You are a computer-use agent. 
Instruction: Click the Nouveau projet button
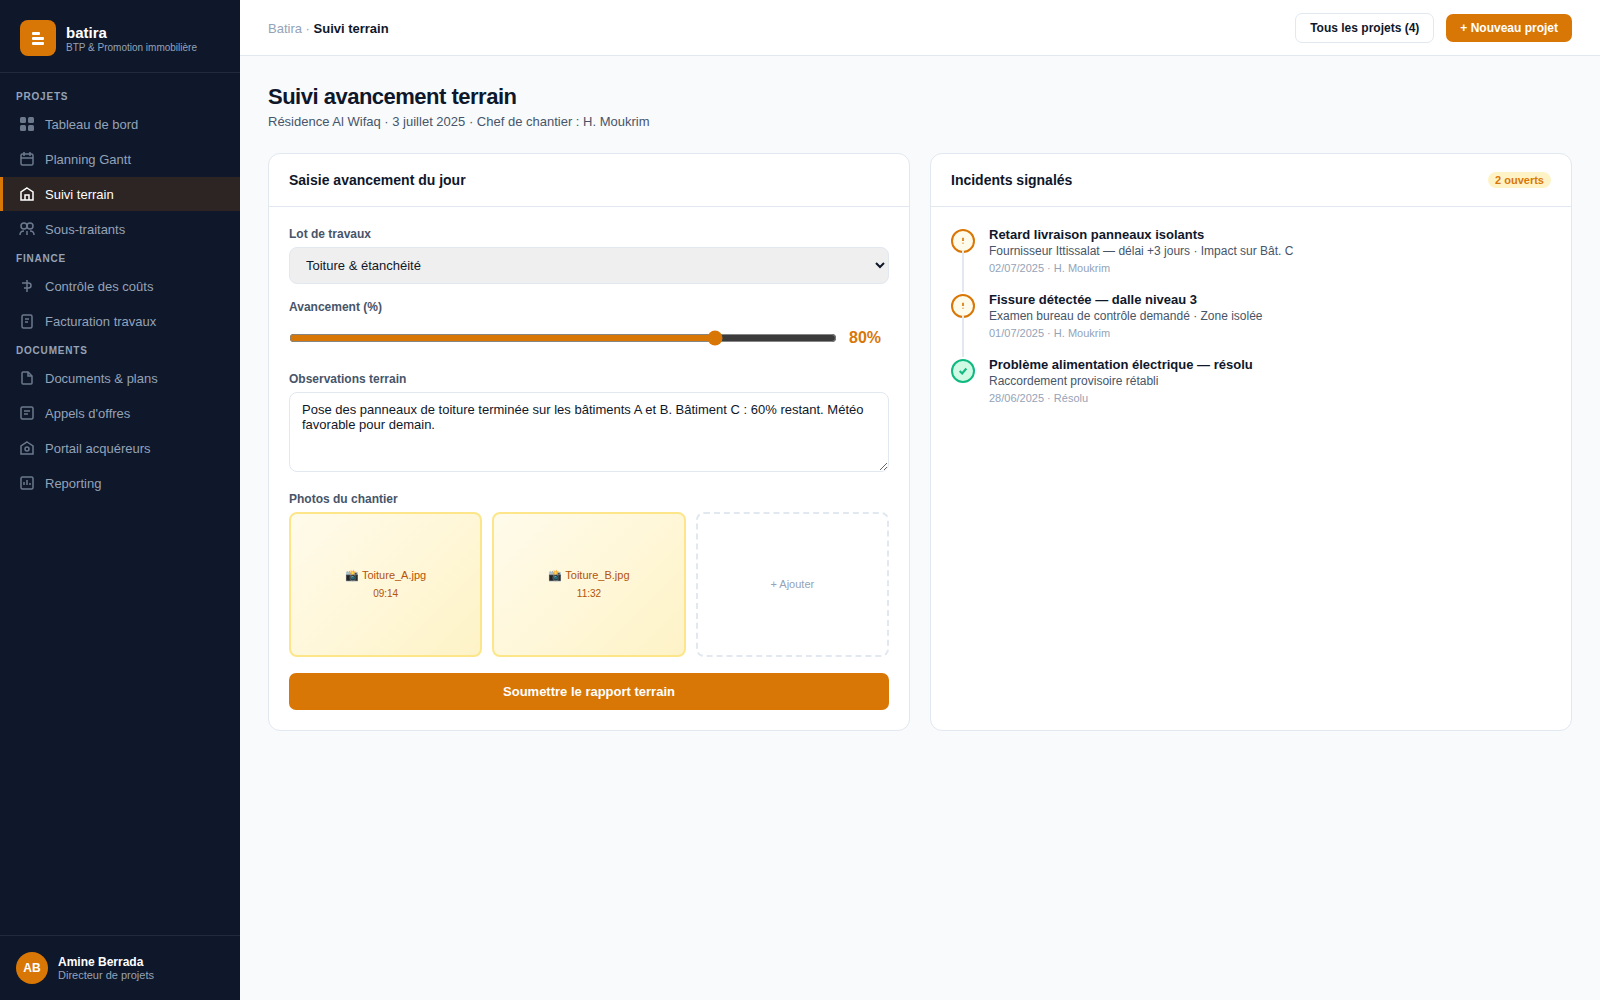click(x=1509, y=28)
